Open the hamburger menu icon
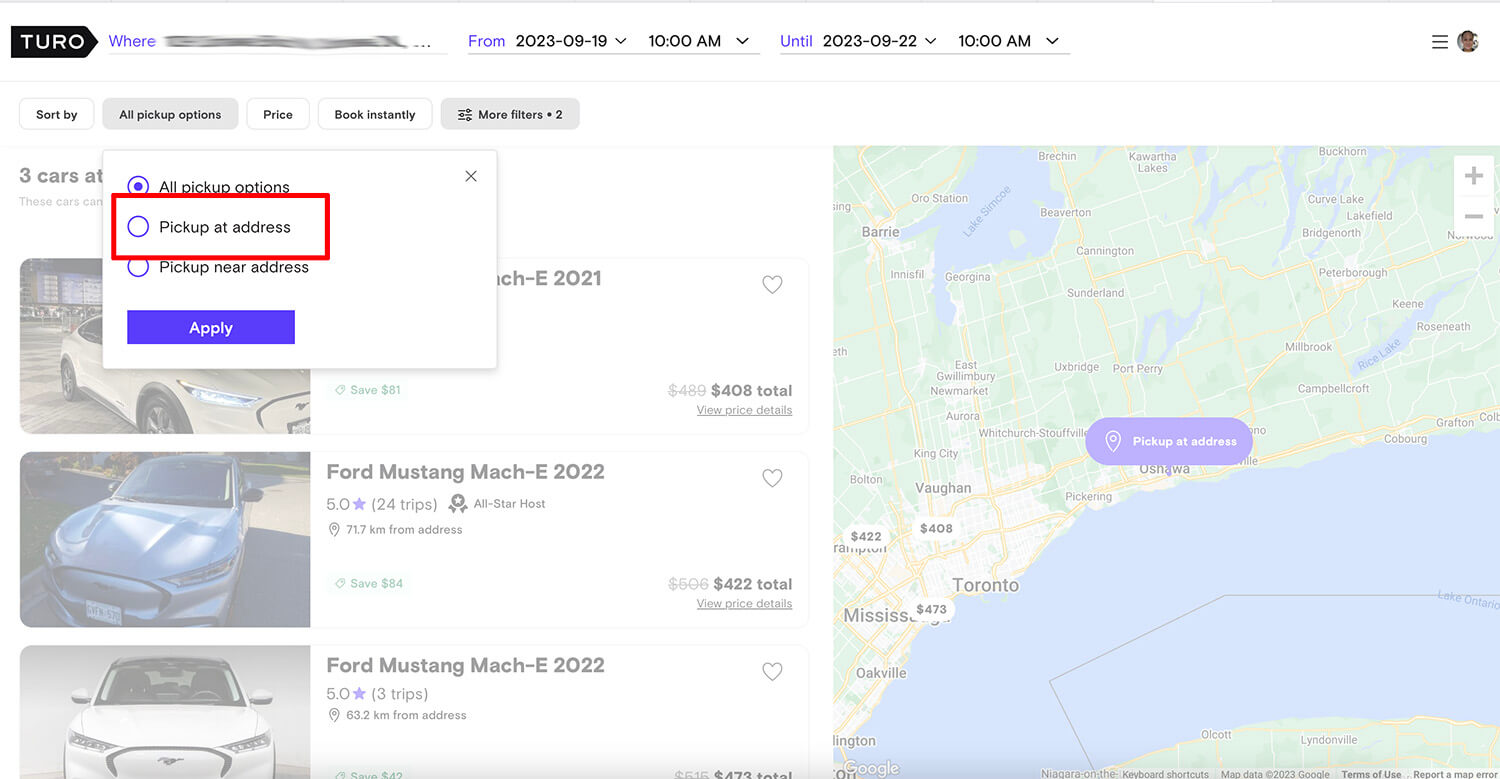The image size is (1500, 779). [1439, 41]
